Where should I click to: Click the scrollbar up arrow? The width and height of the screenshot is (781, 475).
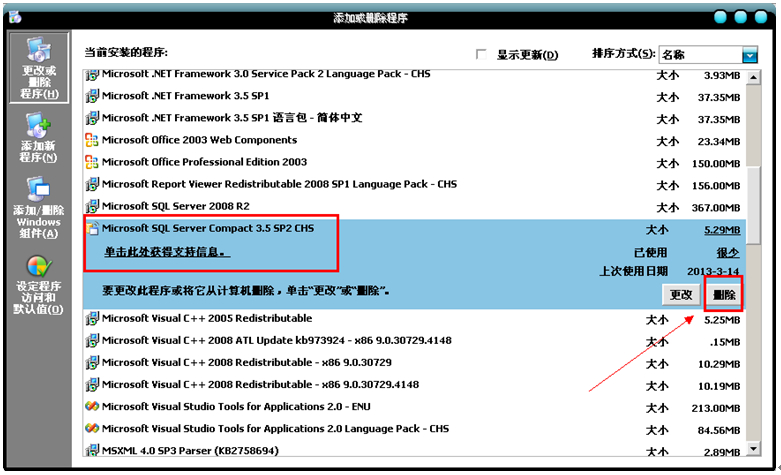(754, 78)
